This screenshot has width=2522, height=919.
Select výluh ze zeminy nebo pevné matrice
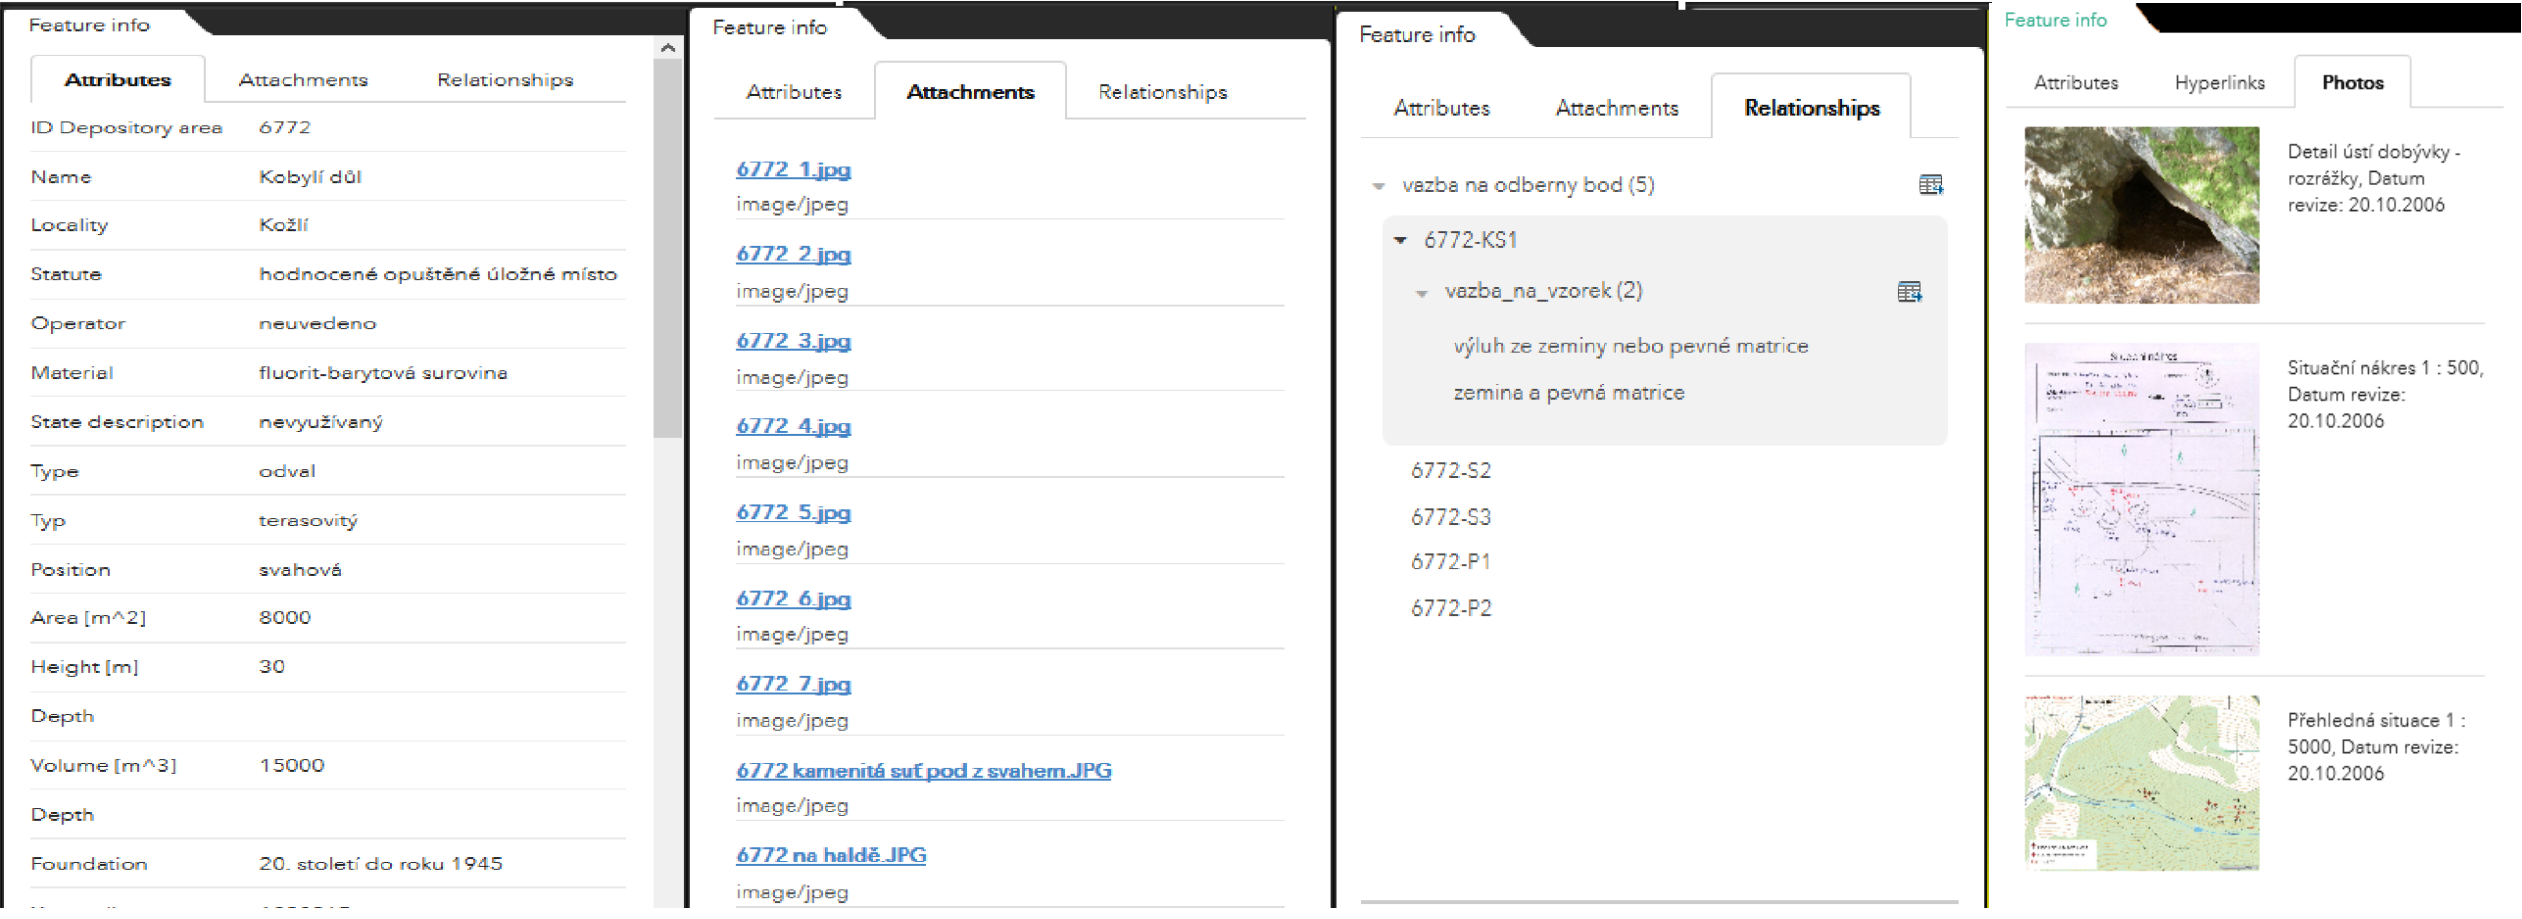(x=1630, y=346)
